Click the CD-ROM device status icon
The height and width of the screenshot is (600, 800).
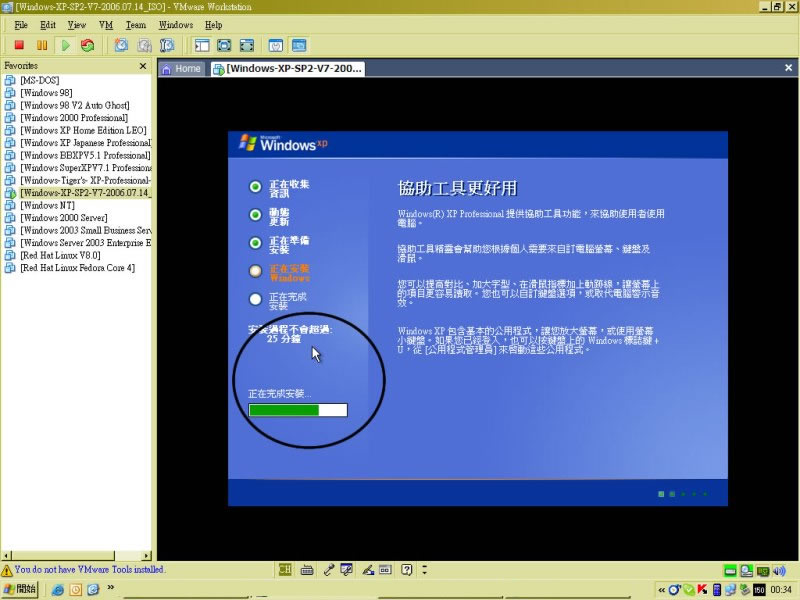click(746, 571)
